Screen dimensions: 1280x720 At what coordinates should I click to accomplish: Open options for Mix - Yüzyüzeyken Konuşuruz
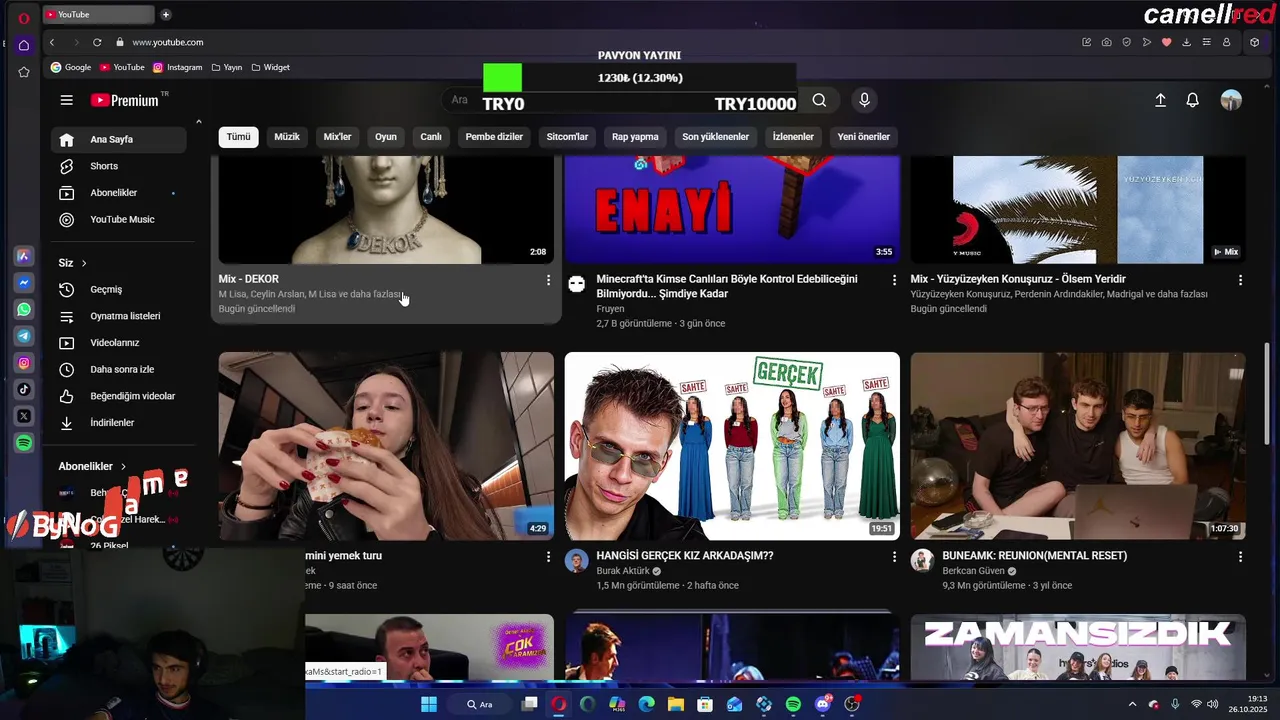pyautogui.click(x=1240, y=280)
